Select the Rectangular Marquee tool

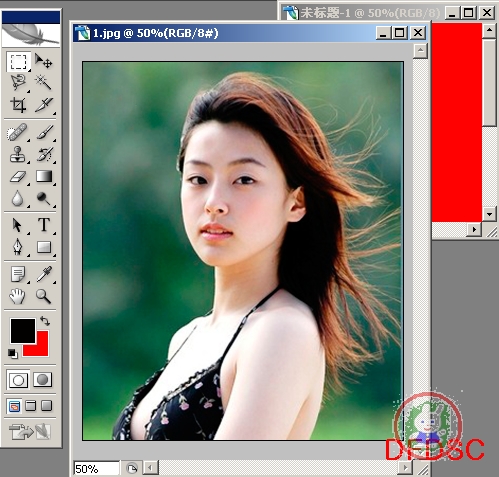click(18, 62)
